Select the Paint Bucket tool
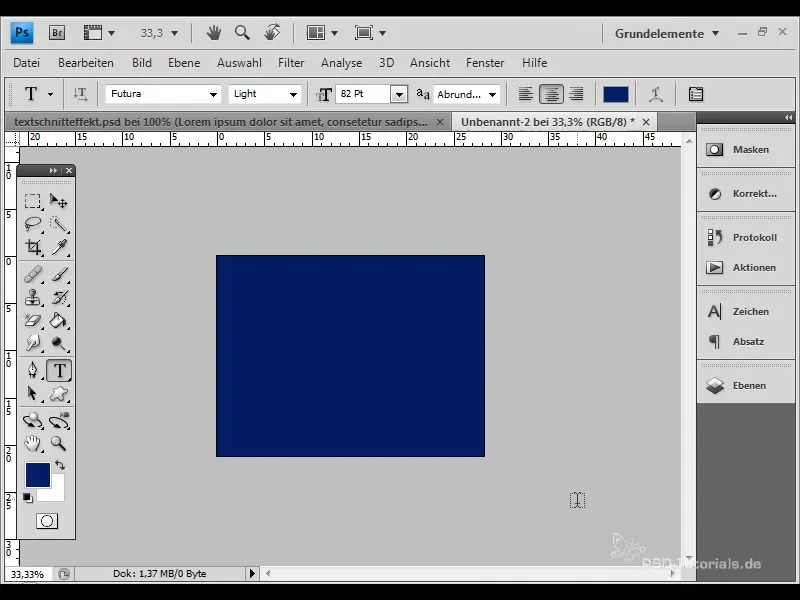The height and width of the screenshot is (600, 800). [x=59, y=320]
